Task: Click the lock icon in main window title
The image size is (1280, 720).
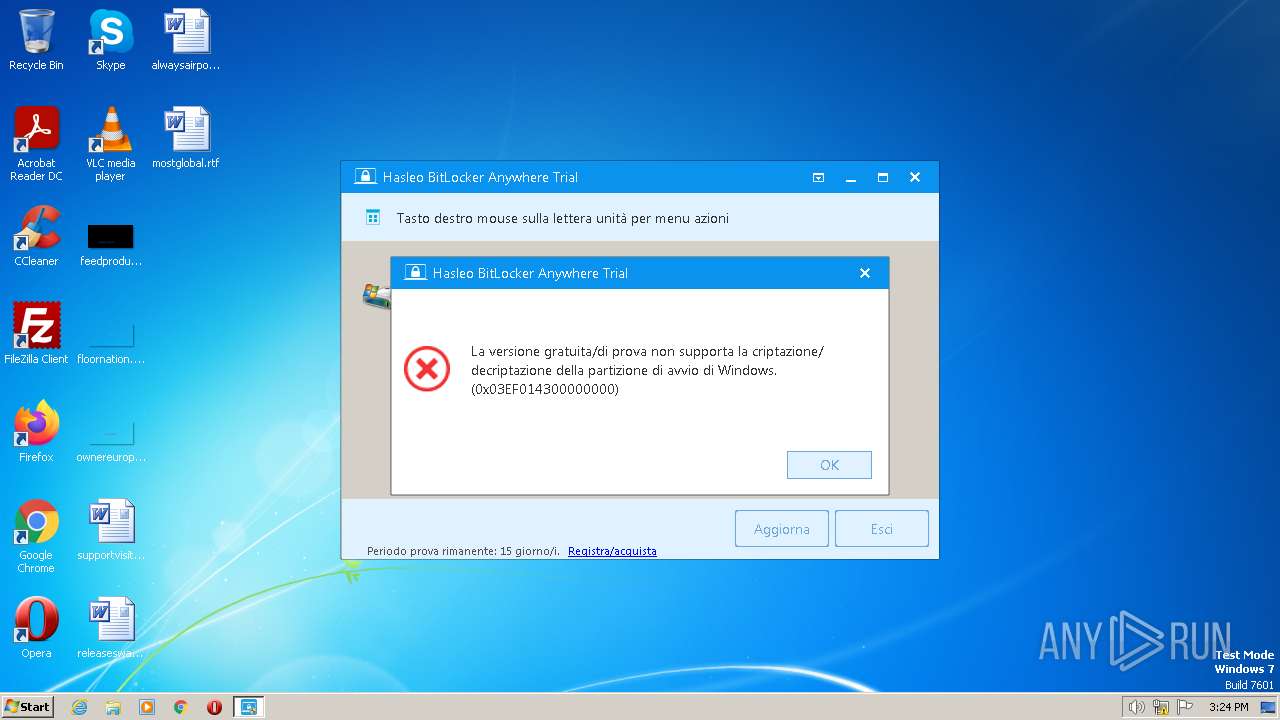Action: [x=365, y=177]
